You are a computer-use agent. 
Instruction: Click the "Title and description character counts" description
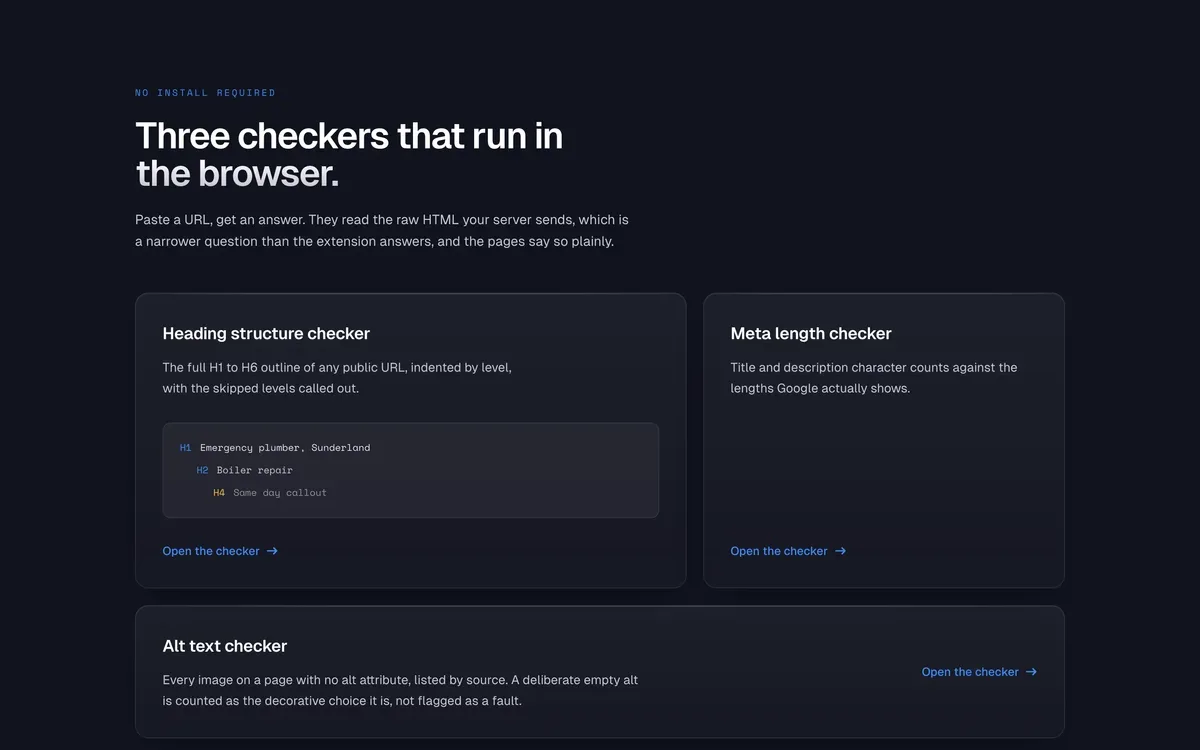point(874,378)
